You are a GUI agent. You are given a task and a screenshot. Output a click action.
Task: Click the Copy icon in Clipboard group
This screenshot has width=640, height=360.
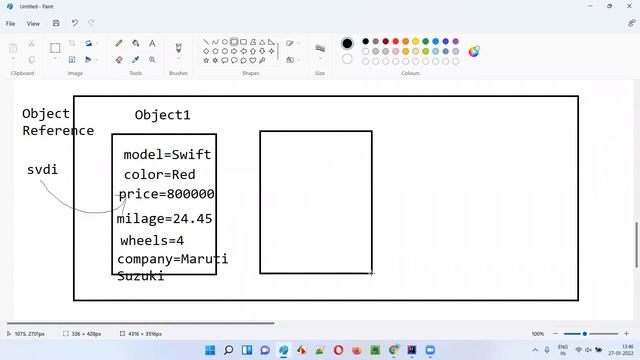point(31,60)
